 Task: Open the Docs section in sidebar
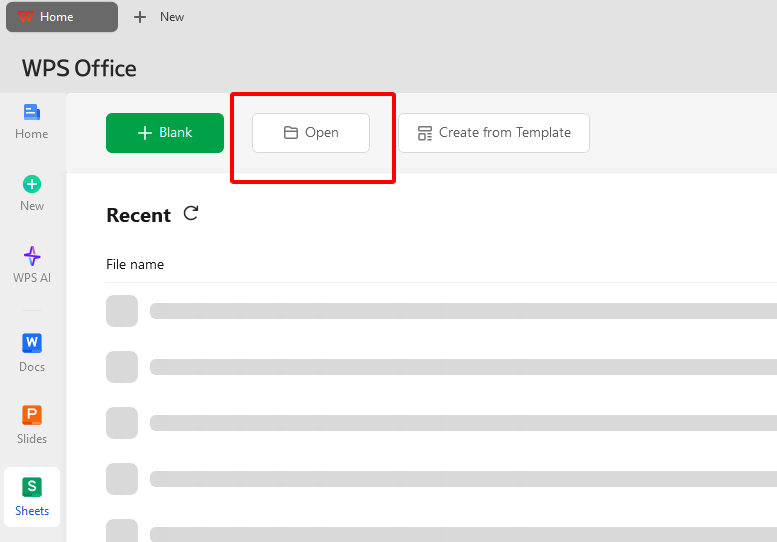[x=32, y=352]
